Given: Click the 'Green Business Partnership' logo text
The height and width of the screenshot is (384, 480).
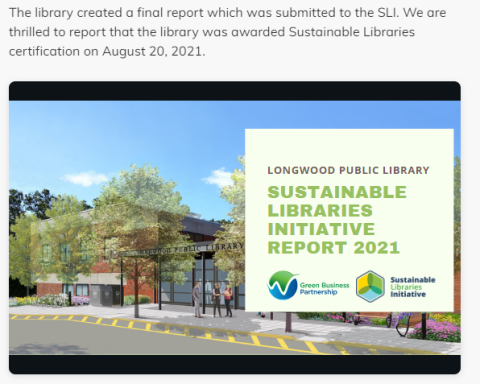Looking at the screenshot, I should tap(324, 289).
